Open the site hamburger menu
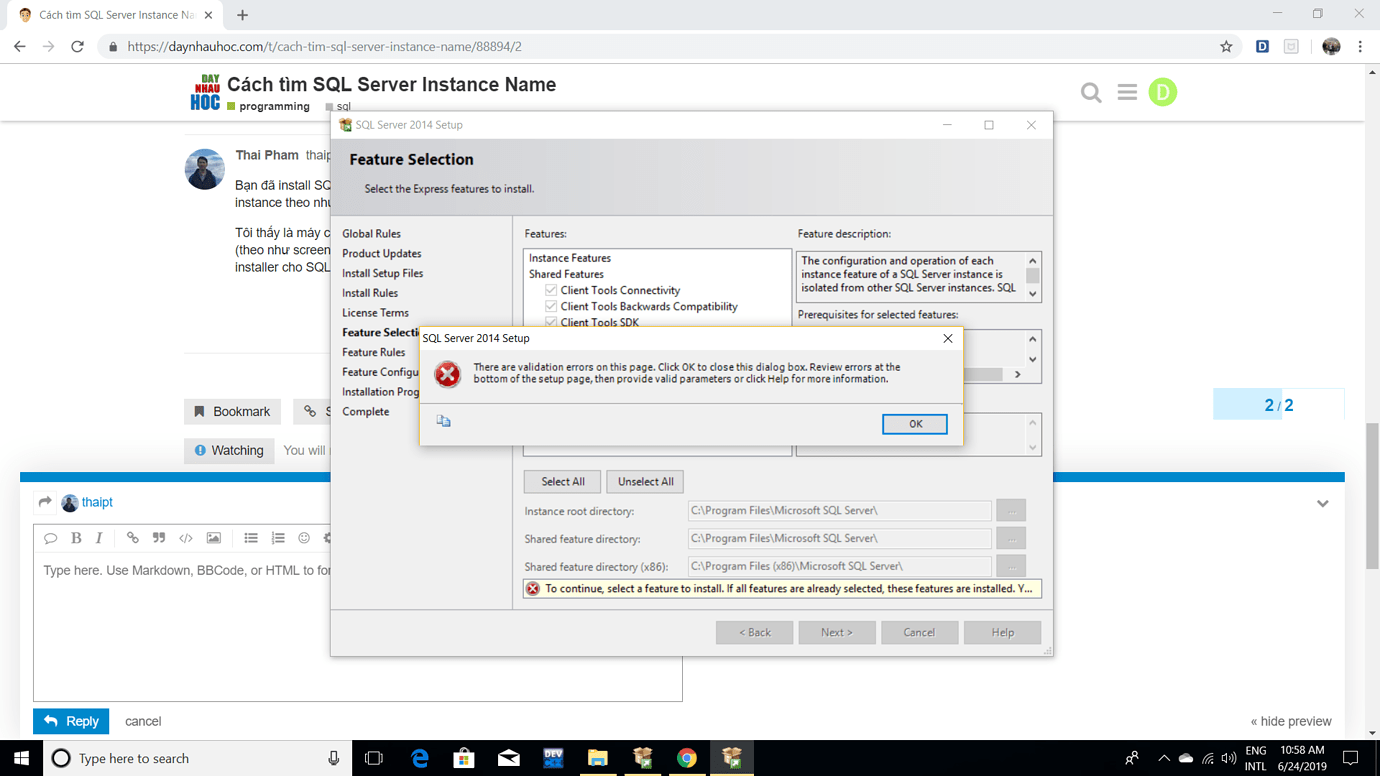Image resolution: width=1380 pixels, height=776 pixels. [x=1127, y=91]
